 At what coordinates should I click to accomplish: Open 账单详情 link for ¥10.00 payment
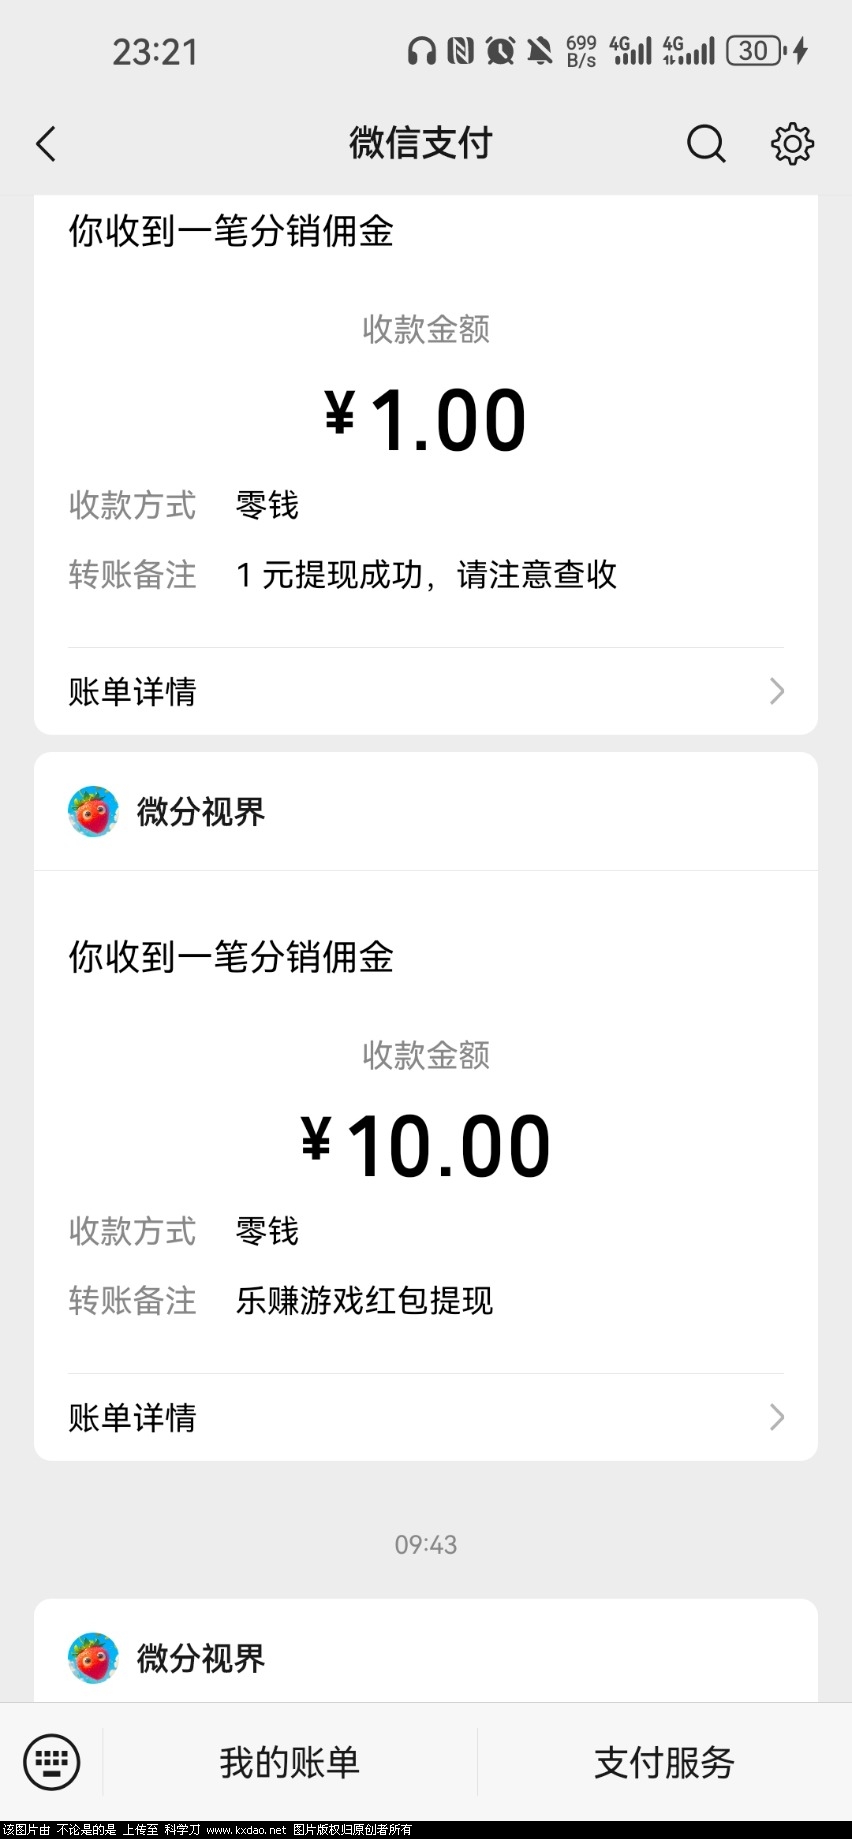coord(132,1417)
